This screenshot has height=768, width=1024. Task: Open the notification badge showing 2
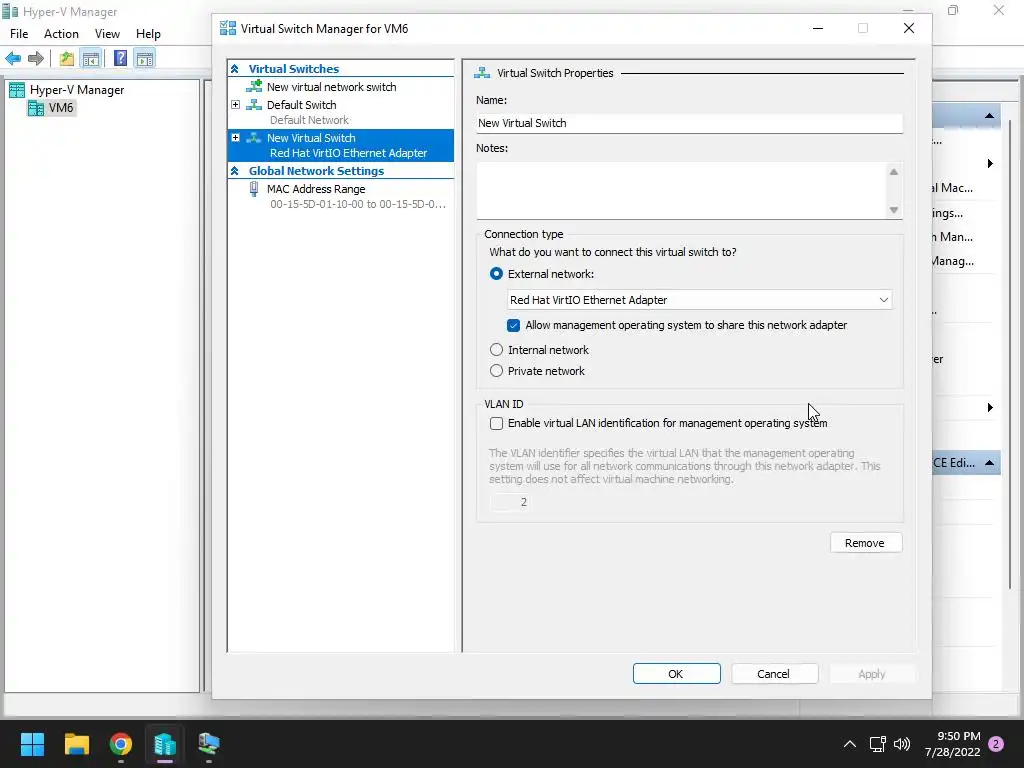pos(996,744)
